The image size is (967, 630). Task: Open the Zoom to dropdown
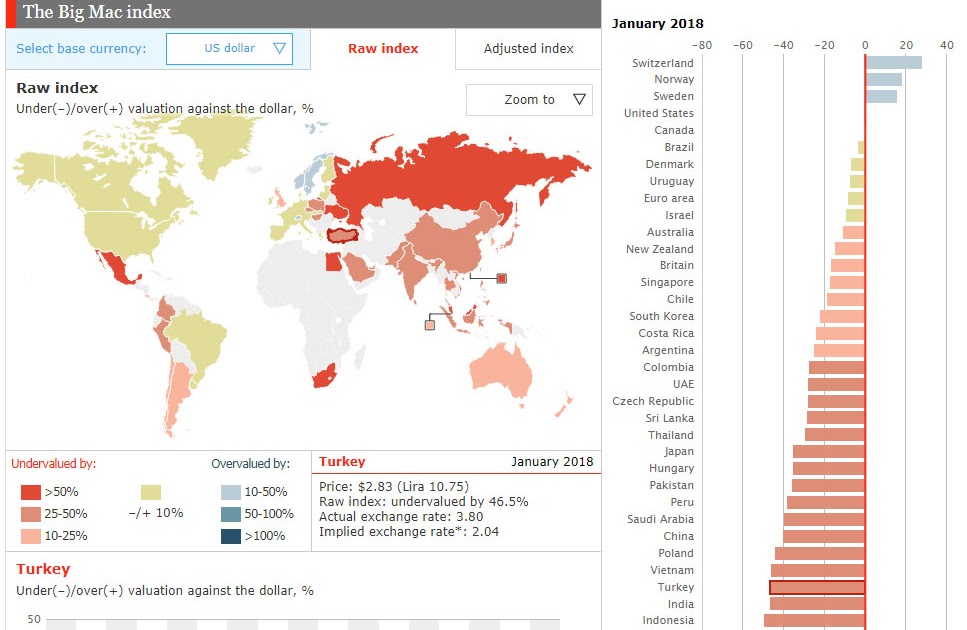click(x=529, y=100)
